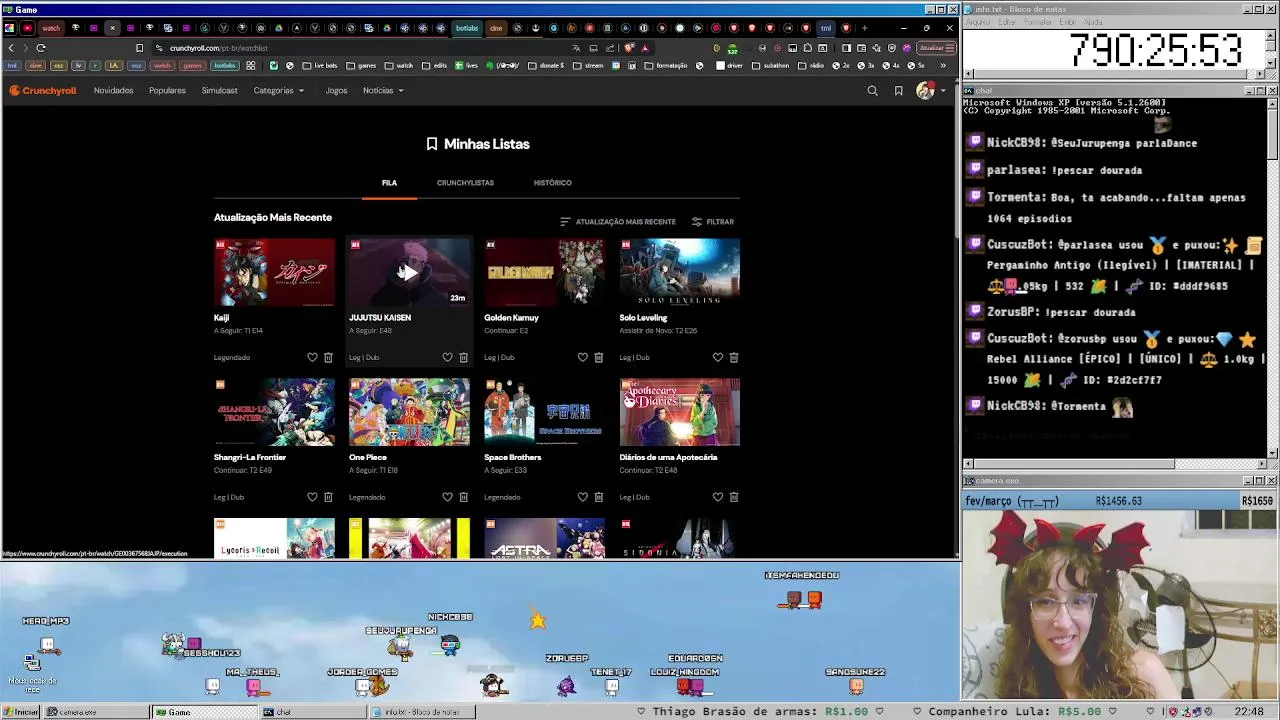Expand the Notícias dropdown

383,91
